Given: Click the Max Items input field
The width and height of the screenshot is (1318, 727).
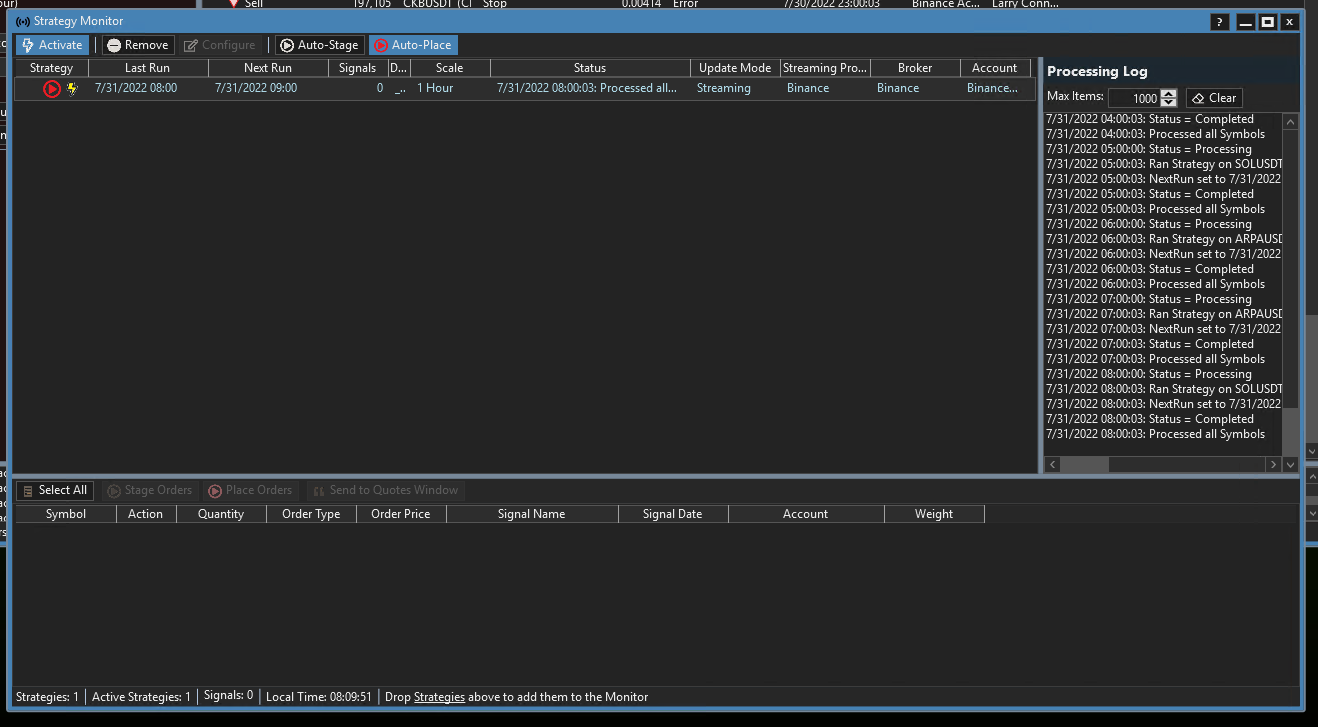Looking at the screenshot, I should pyautogui.click(x=1134, y=98).
